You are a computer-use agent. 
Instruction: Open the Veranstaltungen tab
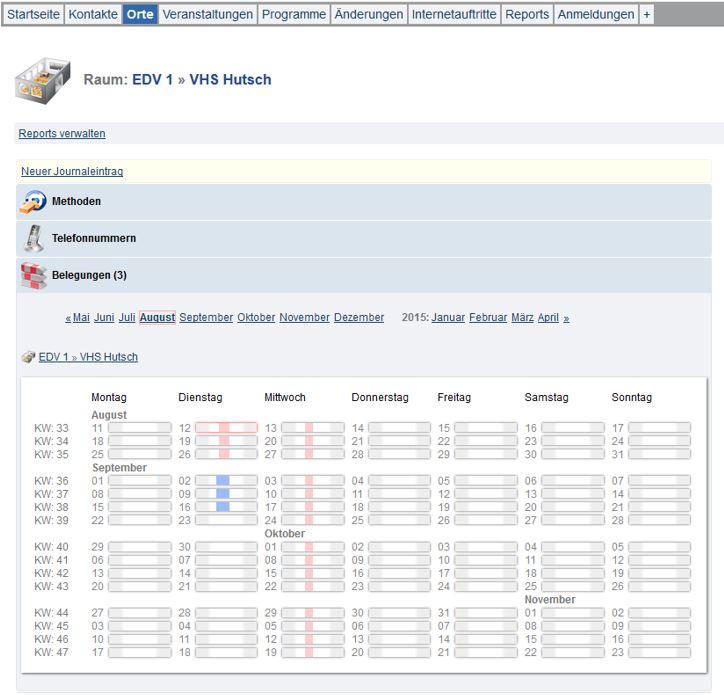pos(207,14)
